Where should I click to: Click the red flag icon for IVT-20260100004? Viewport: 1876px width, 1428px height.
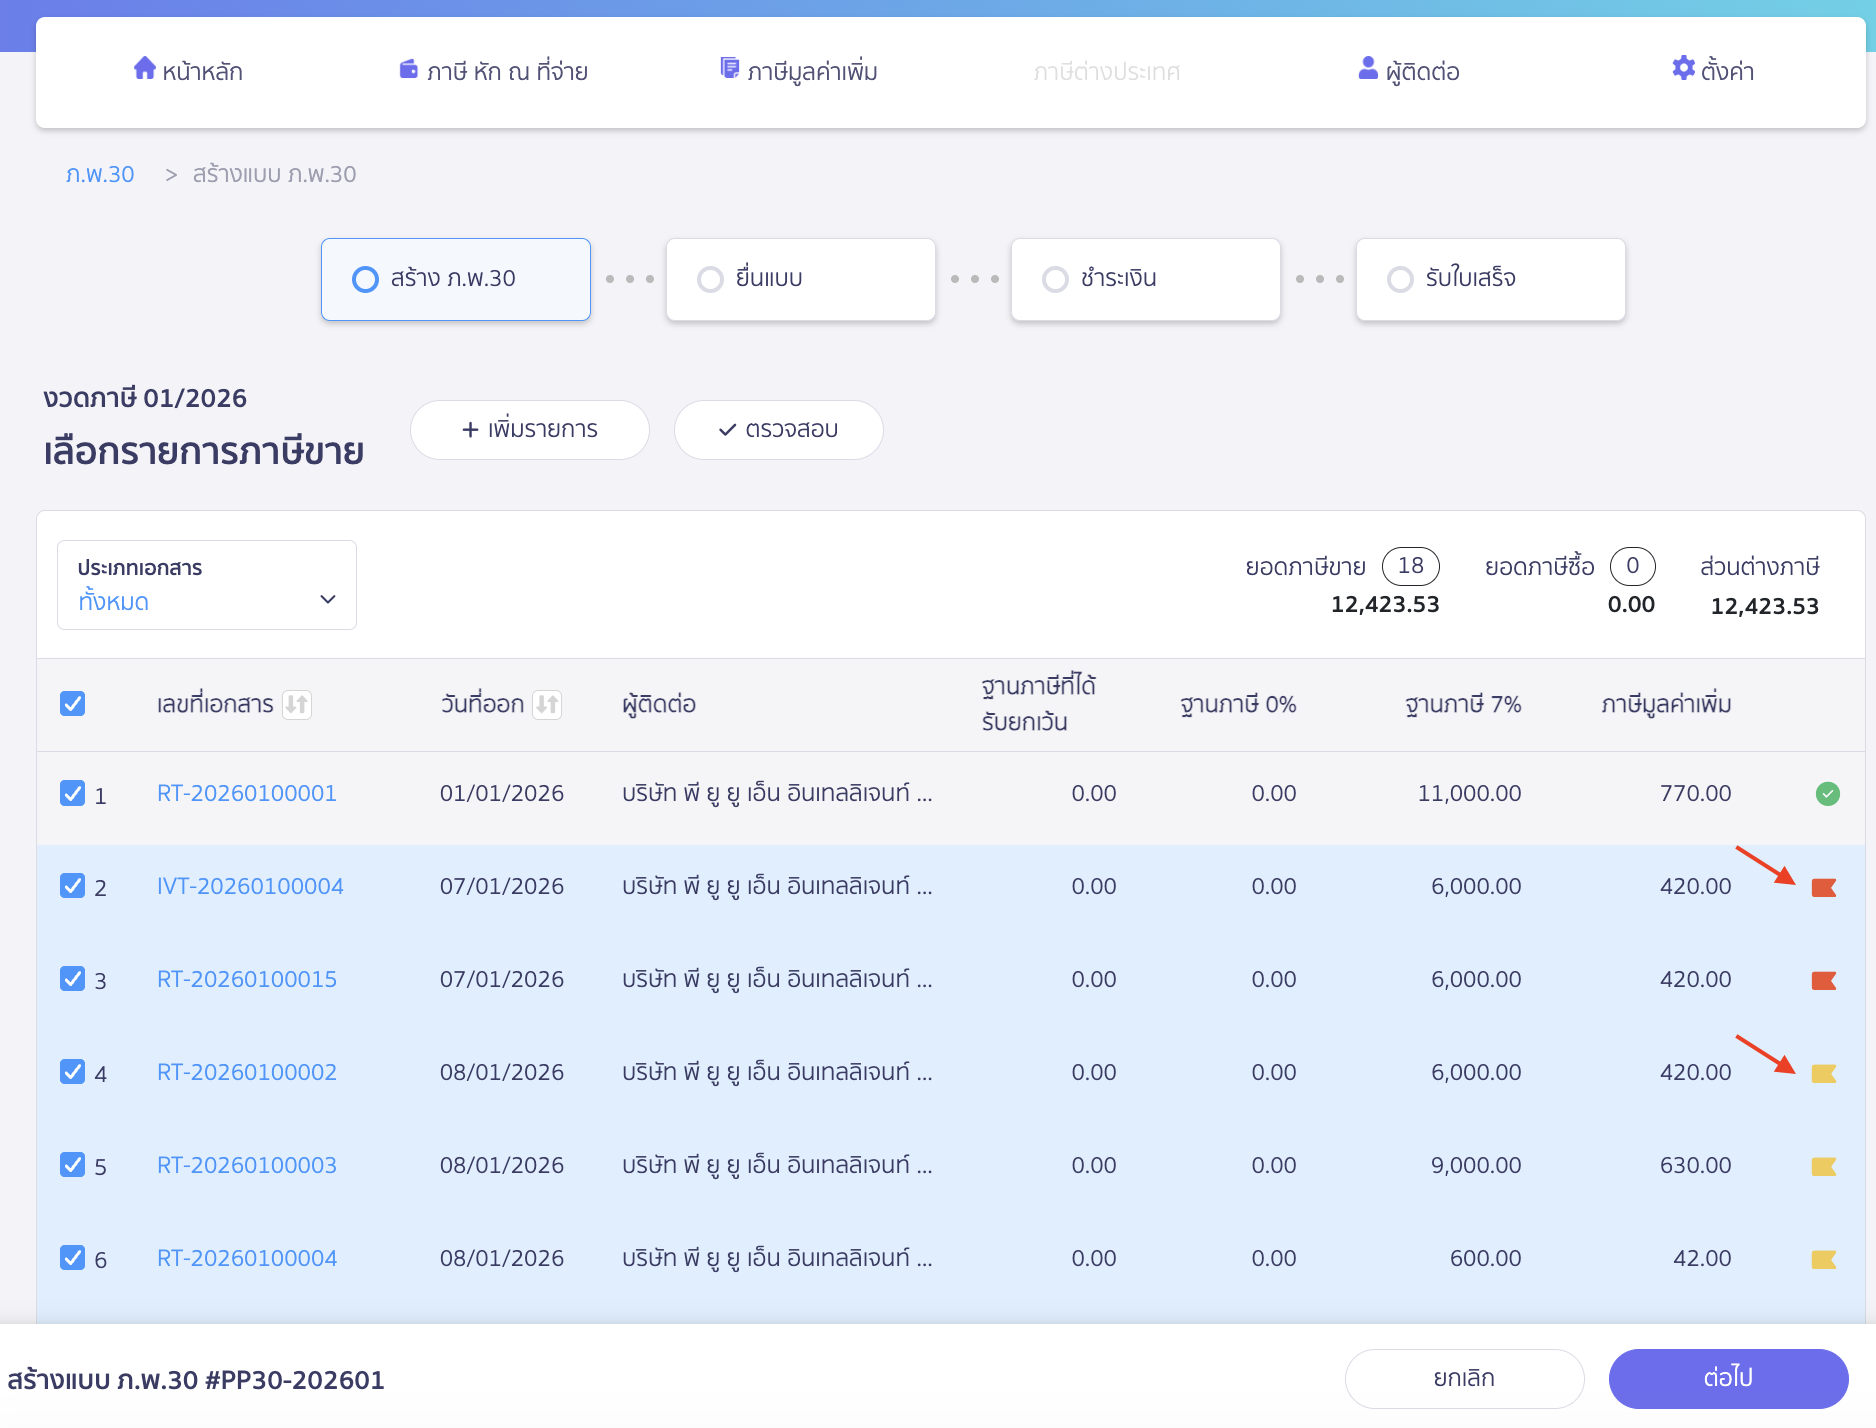(1823, 887)
